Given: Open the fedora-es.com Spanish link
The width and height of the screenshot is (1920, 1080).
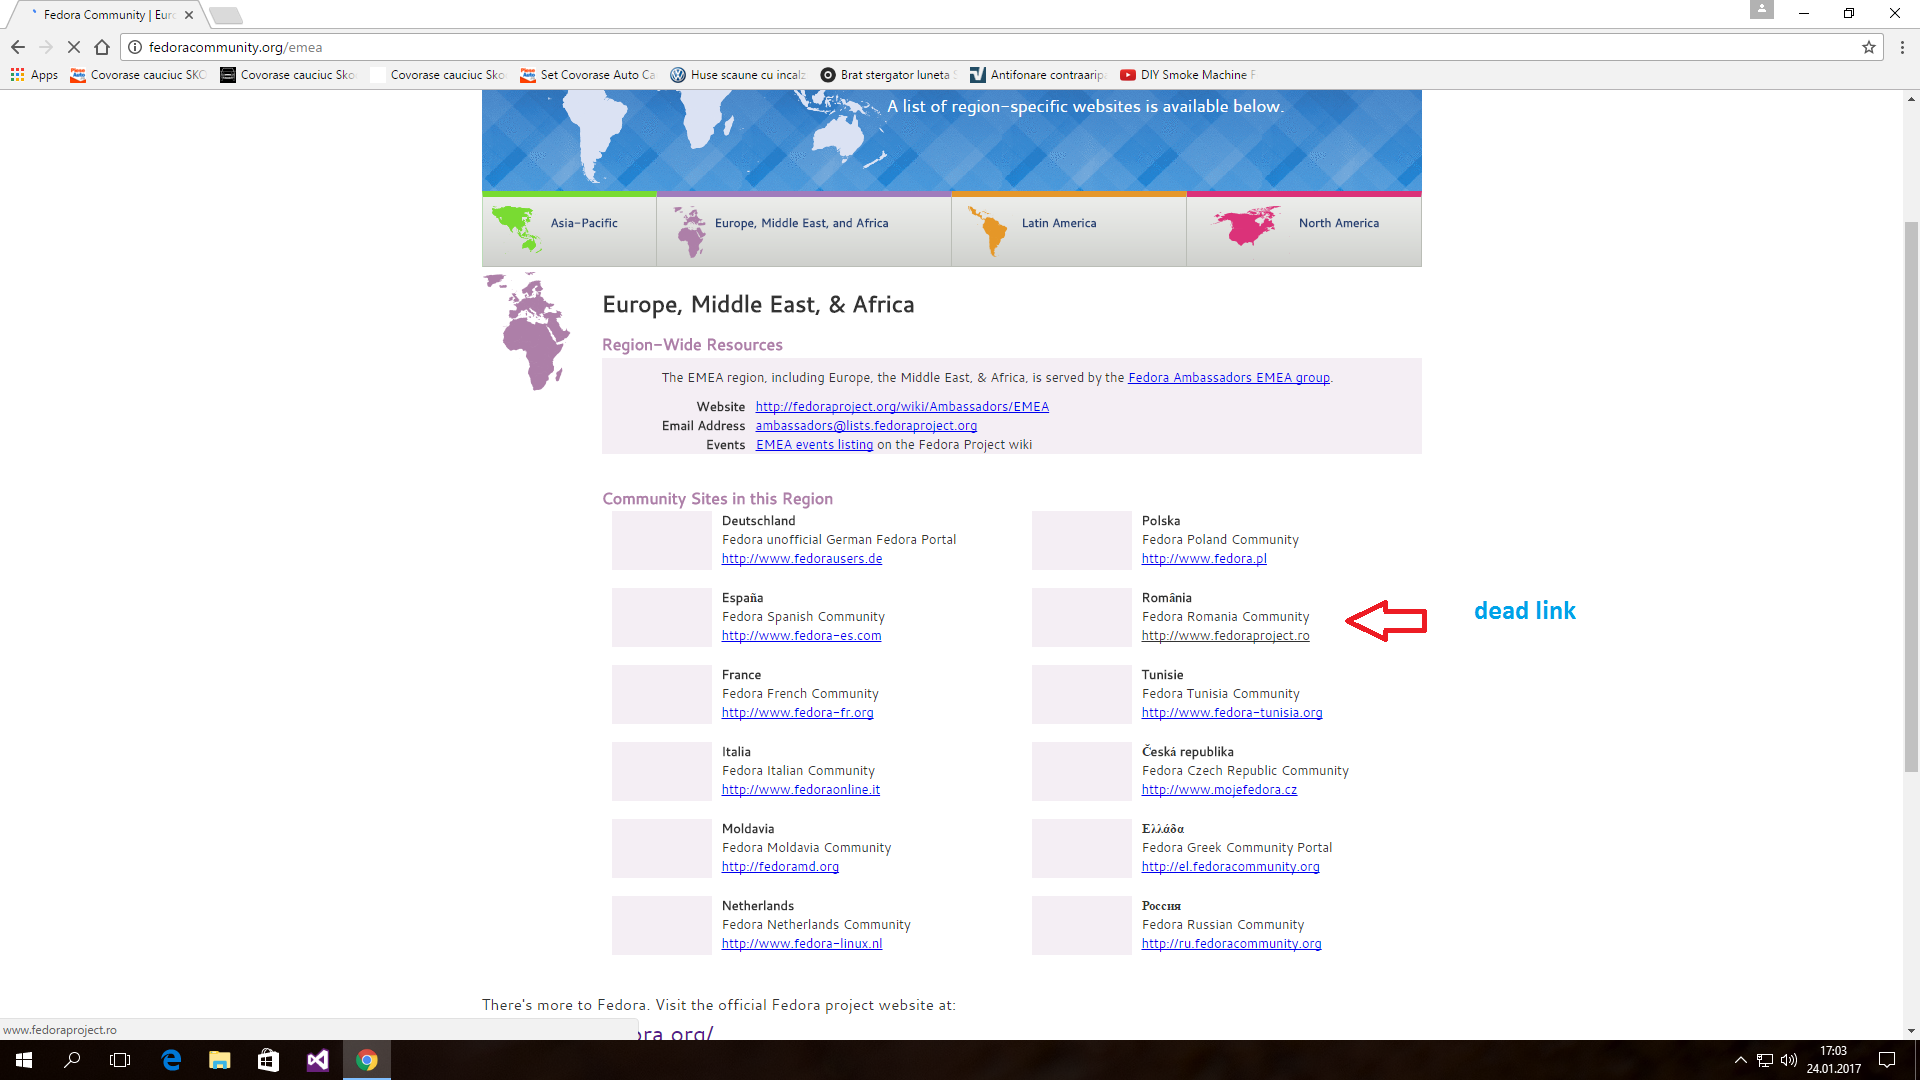Looking at the screenshot, I should pos(801,636).
